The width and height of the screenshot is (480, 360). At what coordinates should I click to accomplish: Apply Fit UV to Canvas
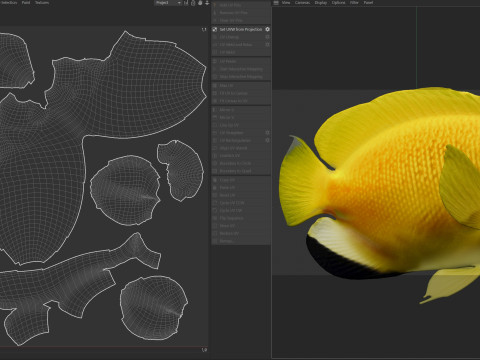point(241,93)
